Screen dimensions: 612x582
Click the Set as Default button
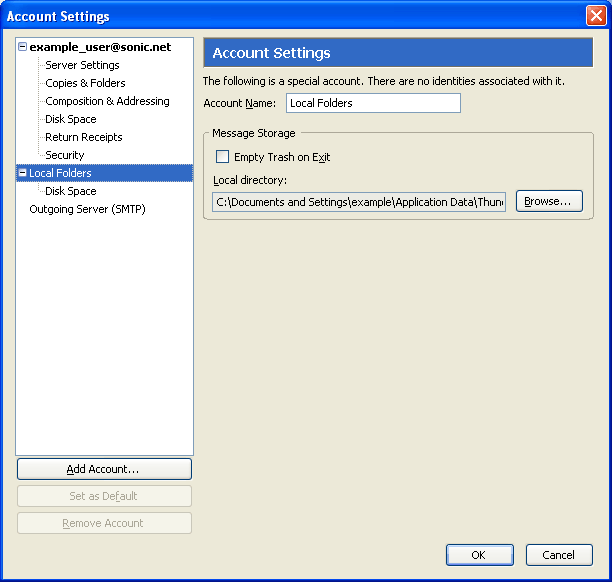[x=104, y=496]
